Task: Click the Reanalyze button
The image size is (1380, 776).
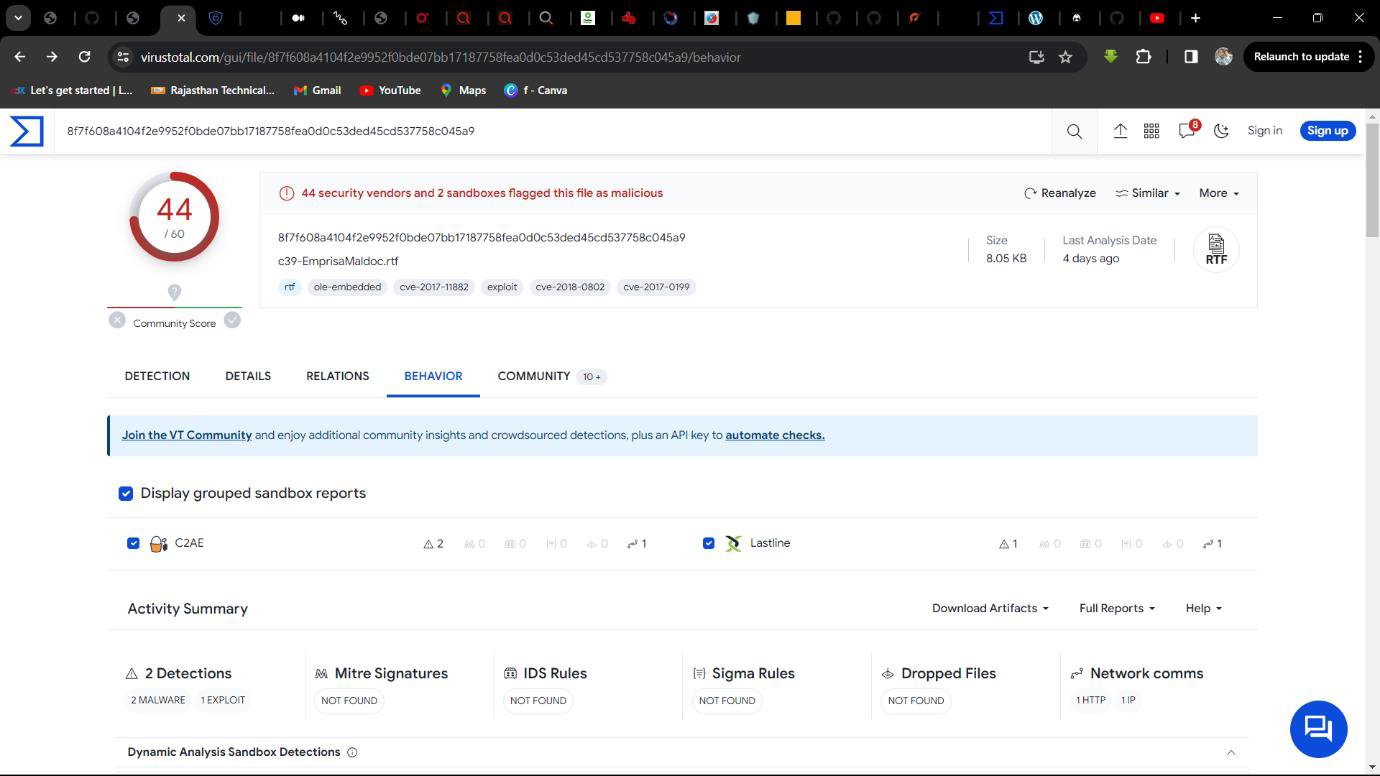Action: 1059,193
